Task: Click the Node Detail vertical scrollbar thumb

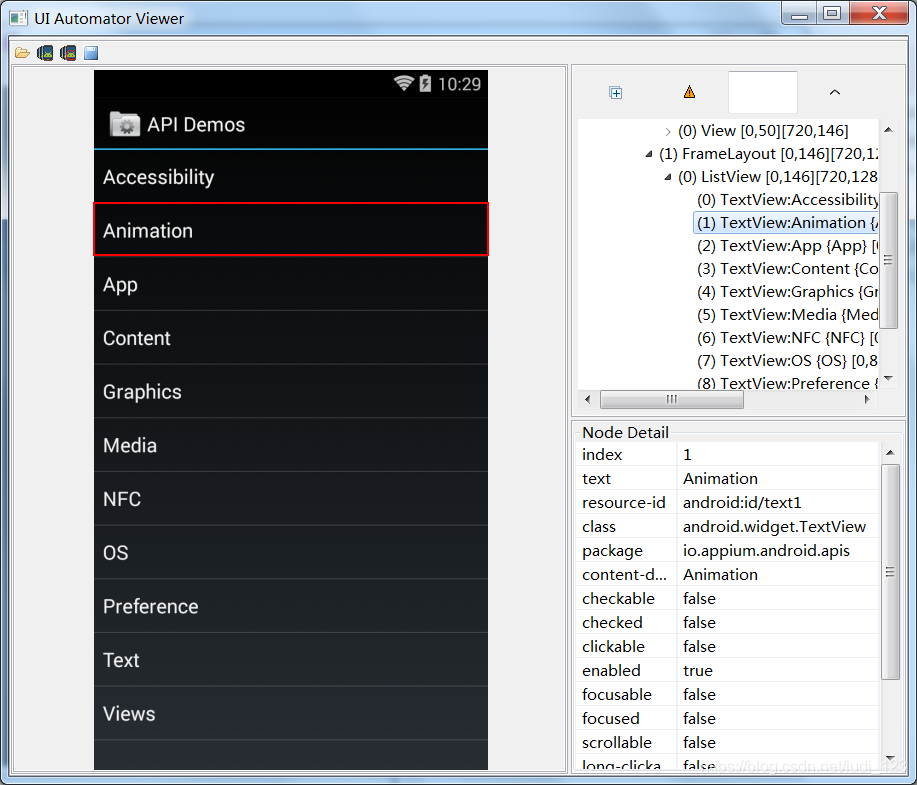Action: (890, 571)
